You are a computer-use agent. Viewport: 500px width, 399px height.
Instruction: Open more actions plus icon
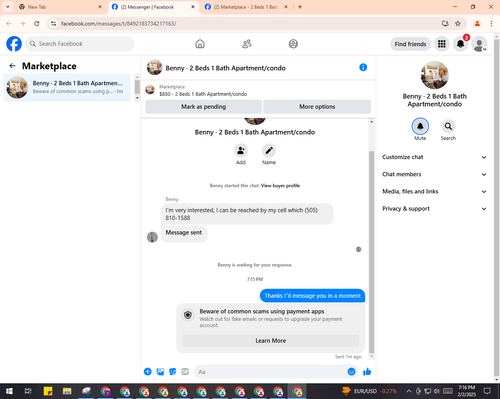(148, 371)
